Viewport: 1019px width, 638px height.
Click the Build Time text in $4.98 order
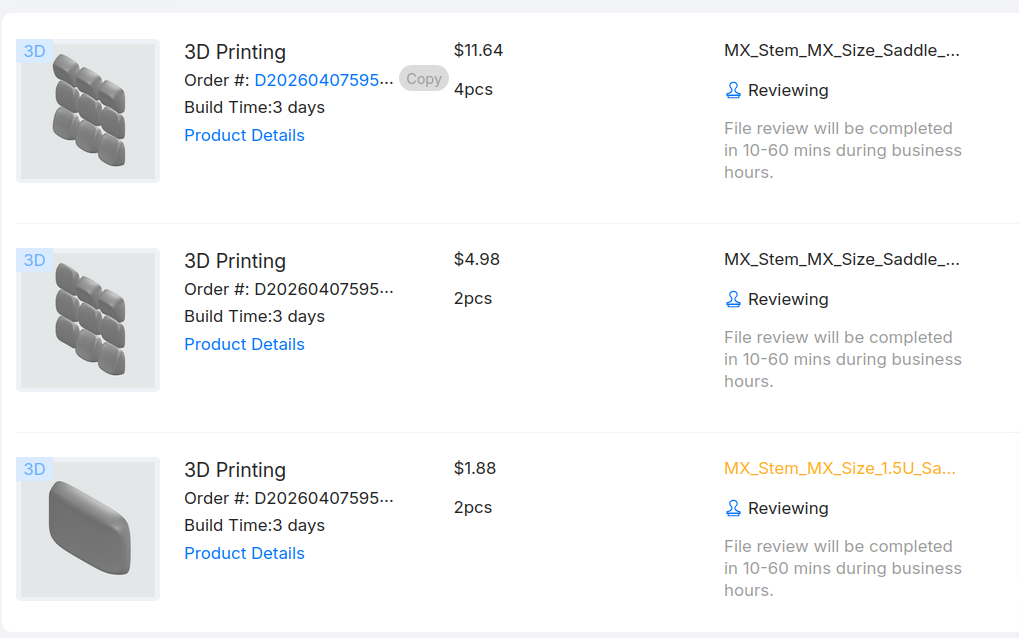coord(254,316)
